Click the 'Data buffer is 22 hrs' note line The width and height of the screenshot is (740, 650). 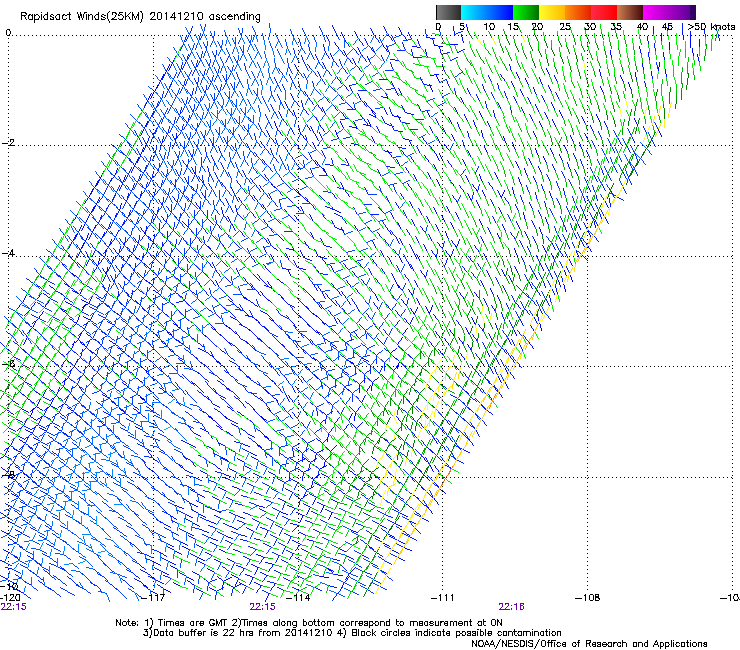click(352, 633)
